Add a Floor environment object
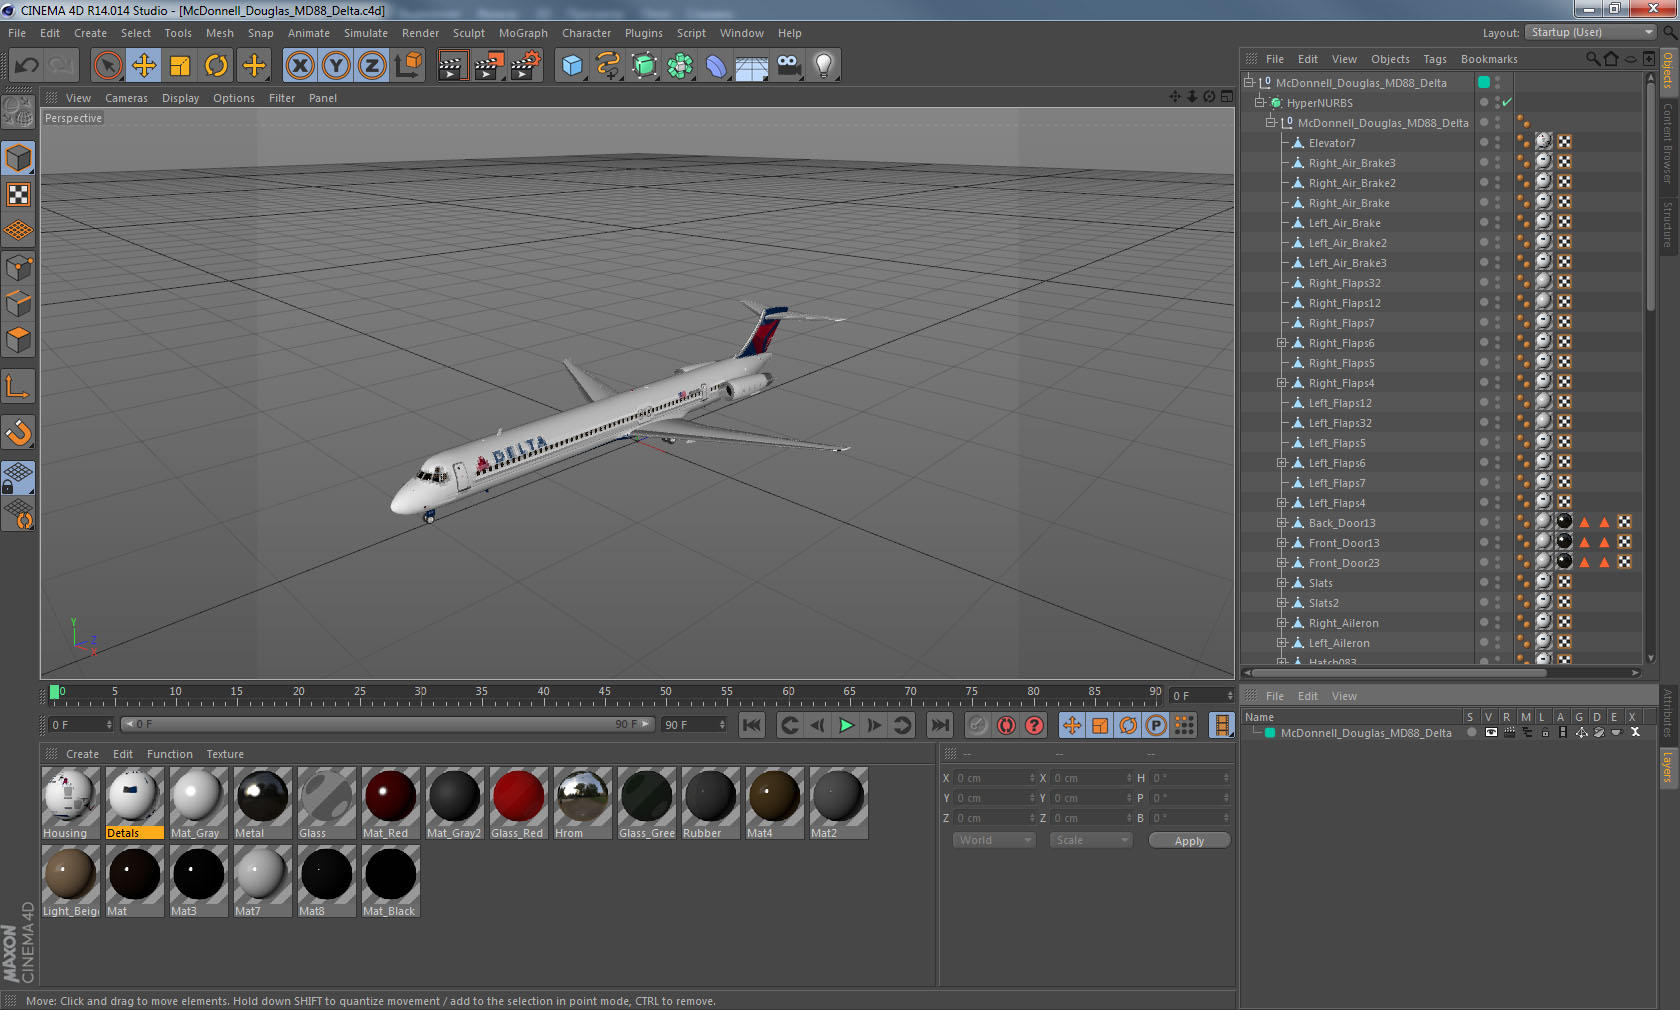The height and width of the screenshot is (1010, 1680). pos(752,66)
